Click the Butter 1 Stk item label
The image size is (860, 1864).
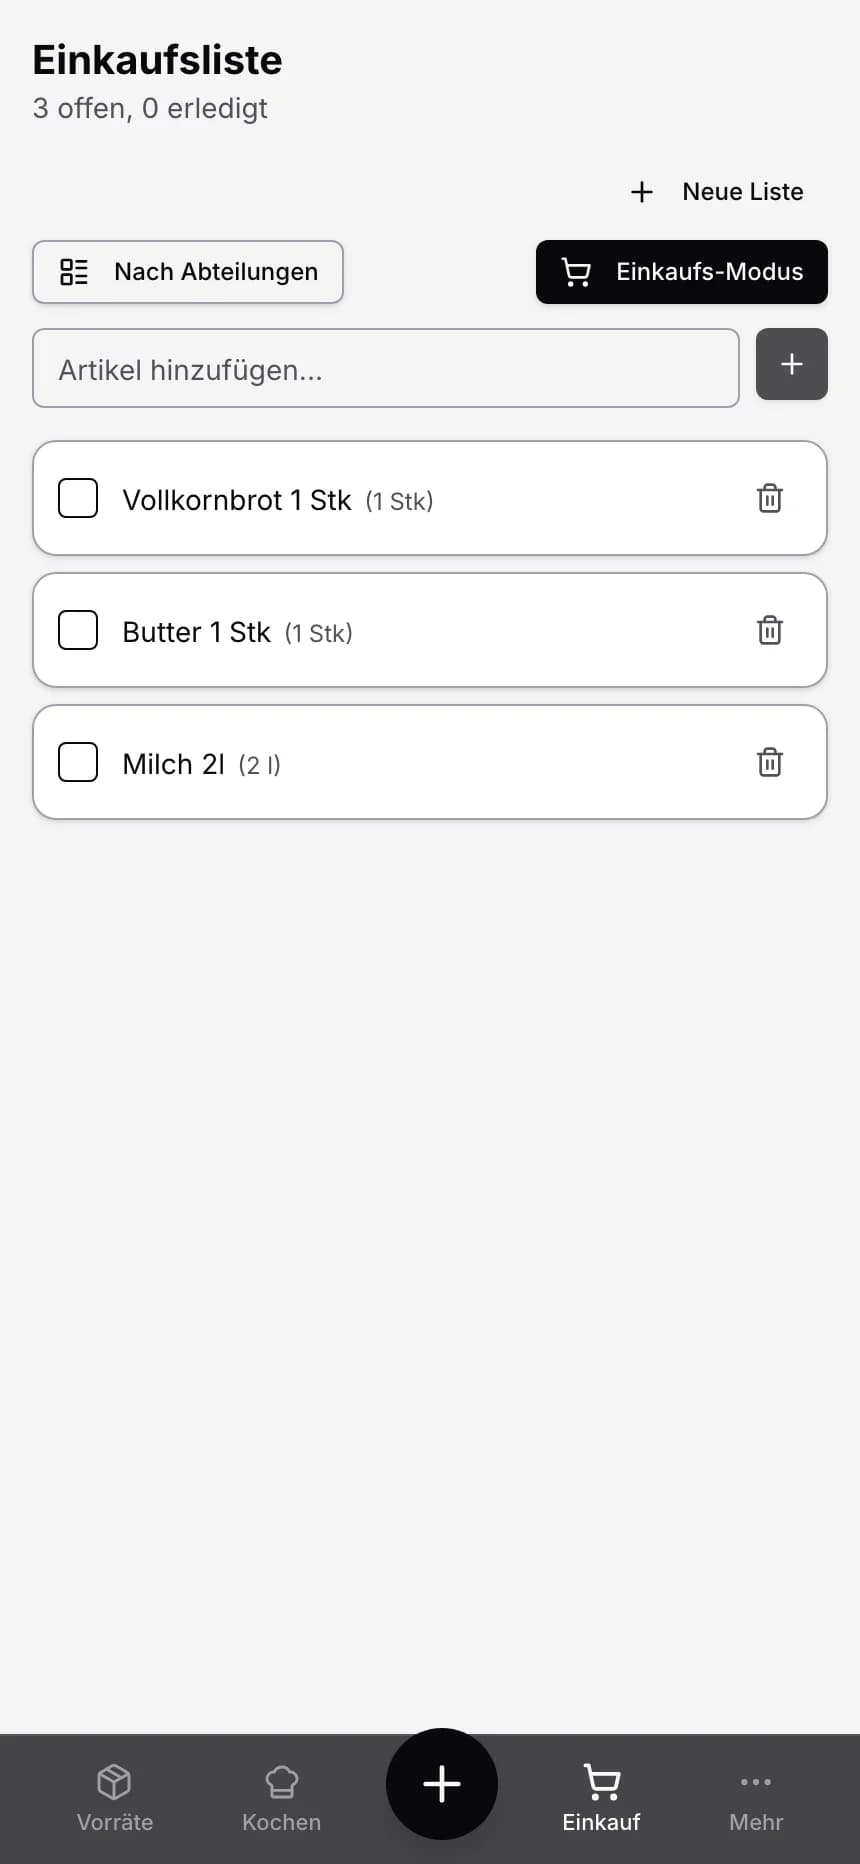pos(196,632)
